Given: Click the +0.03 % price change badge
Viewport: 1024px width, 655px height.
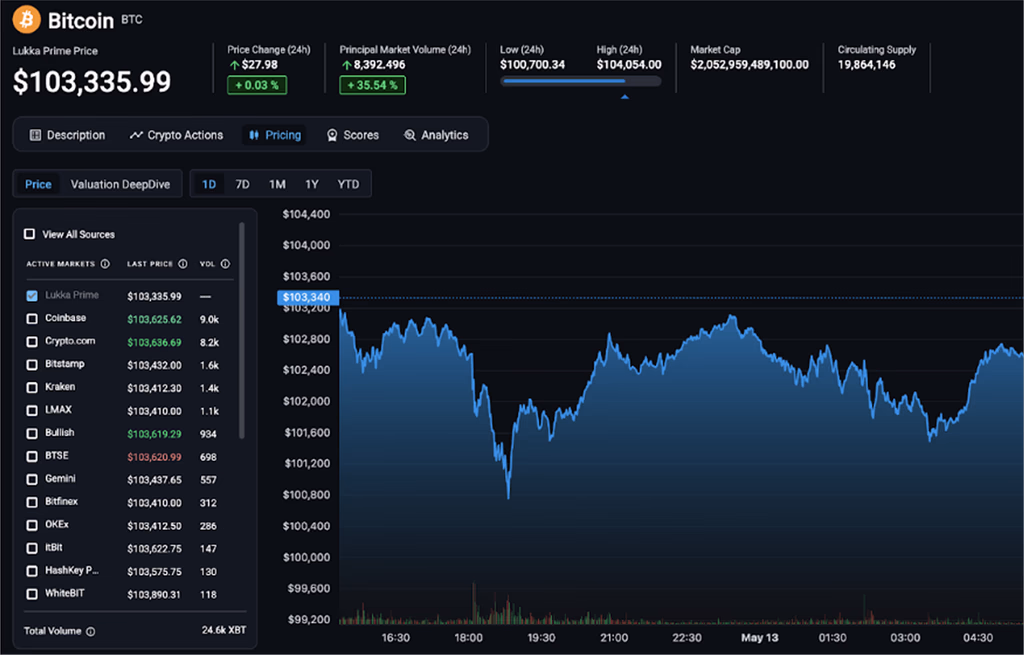Looking at the screenshot, I should 257,85.
